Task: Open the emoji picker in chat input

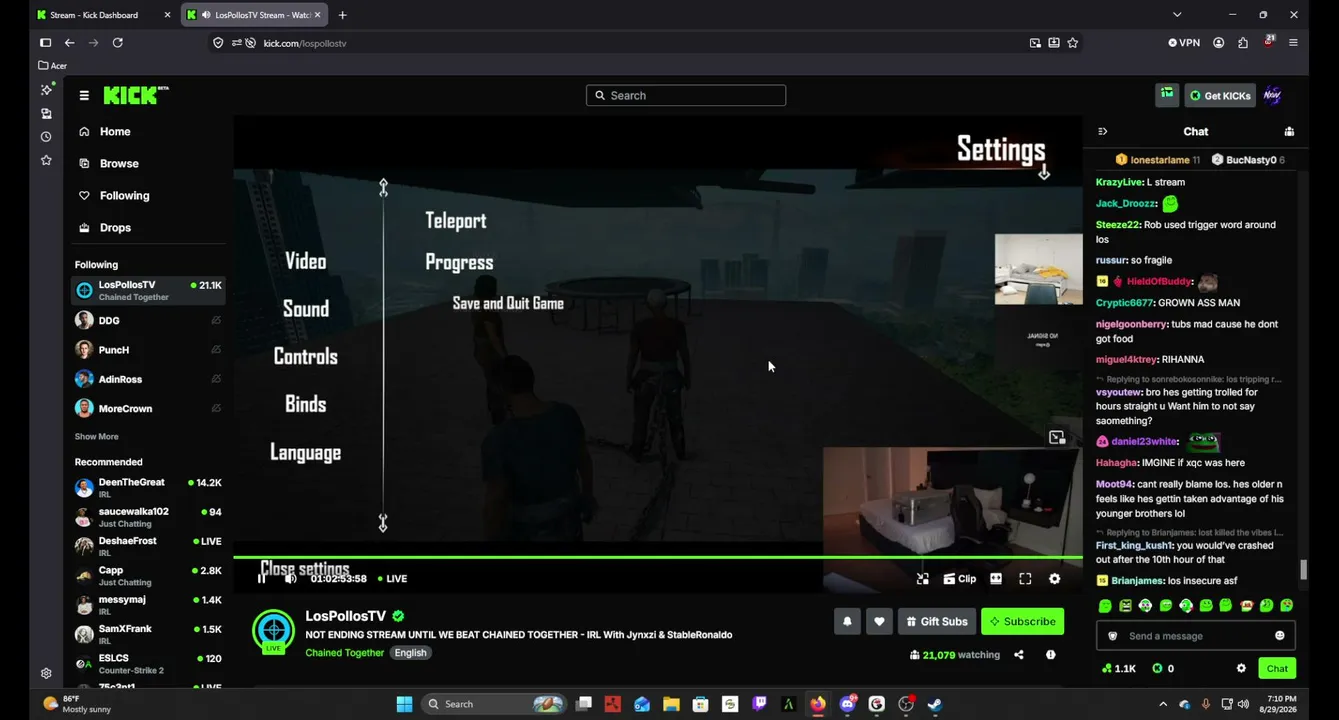Action: click(1280, 636)
